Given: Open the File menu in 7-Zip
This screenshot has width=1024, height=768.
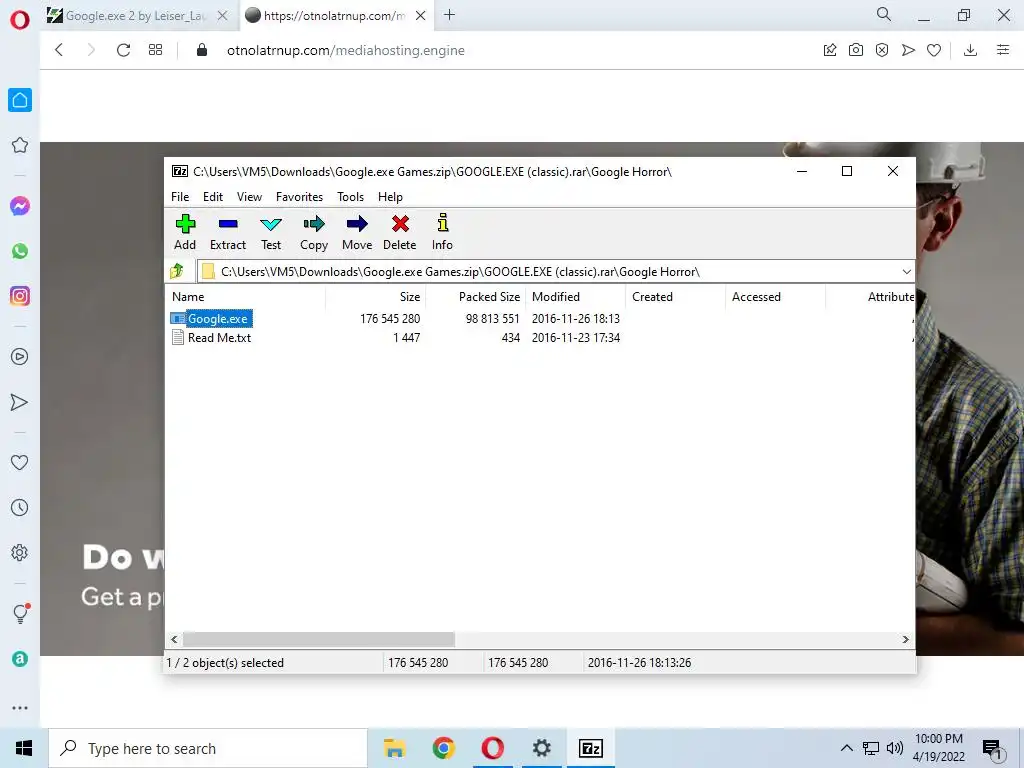Looking at the screenshot, I should click(180, 197).
